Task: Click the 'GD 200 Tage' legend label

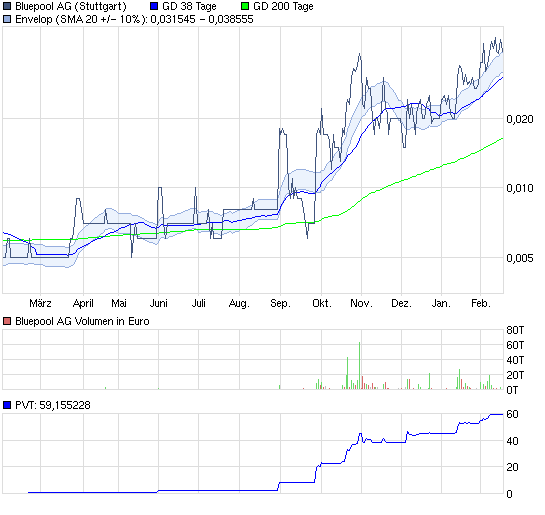Action: [283, 6]
